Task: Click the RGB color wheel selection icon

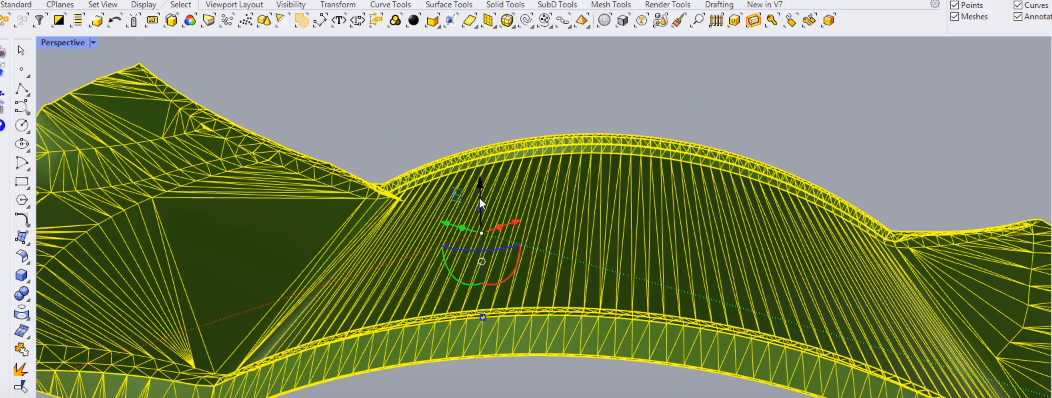Action: coord(190,20)
